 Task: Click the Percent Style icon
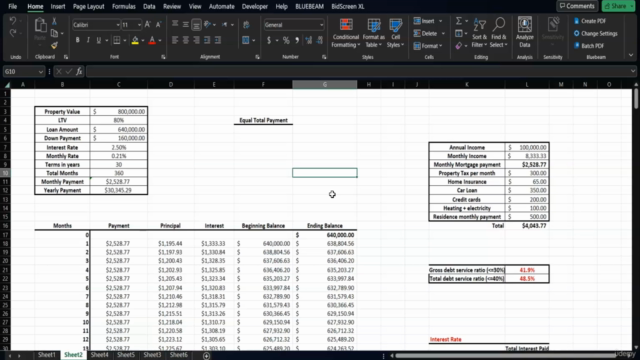tap(286, 40)
